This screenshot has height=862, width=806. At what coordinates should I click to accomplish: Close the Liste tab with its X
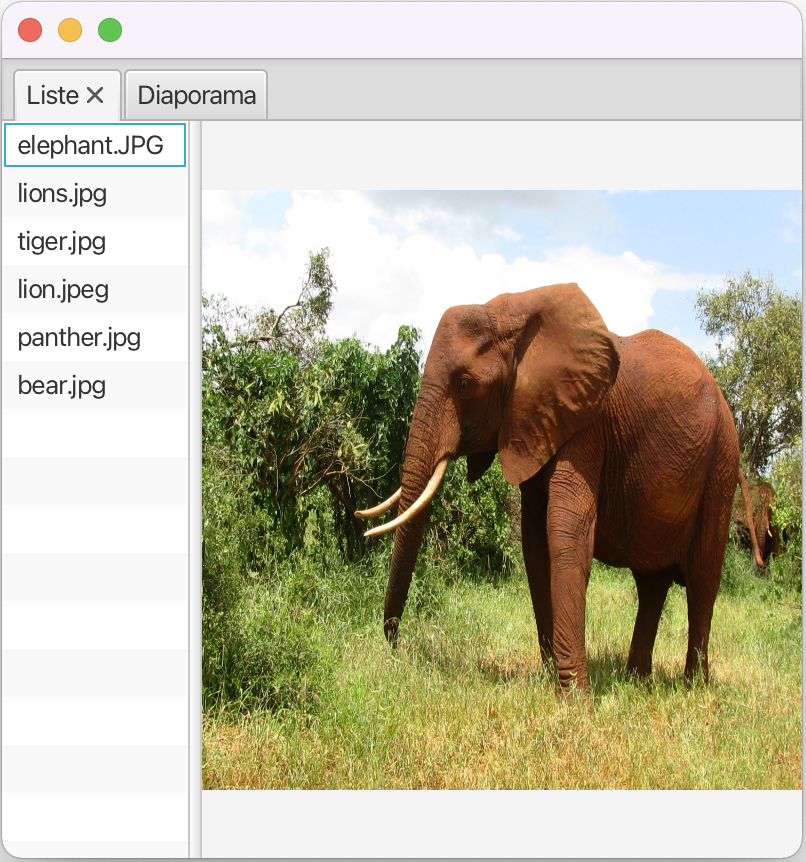click(95, 96)
